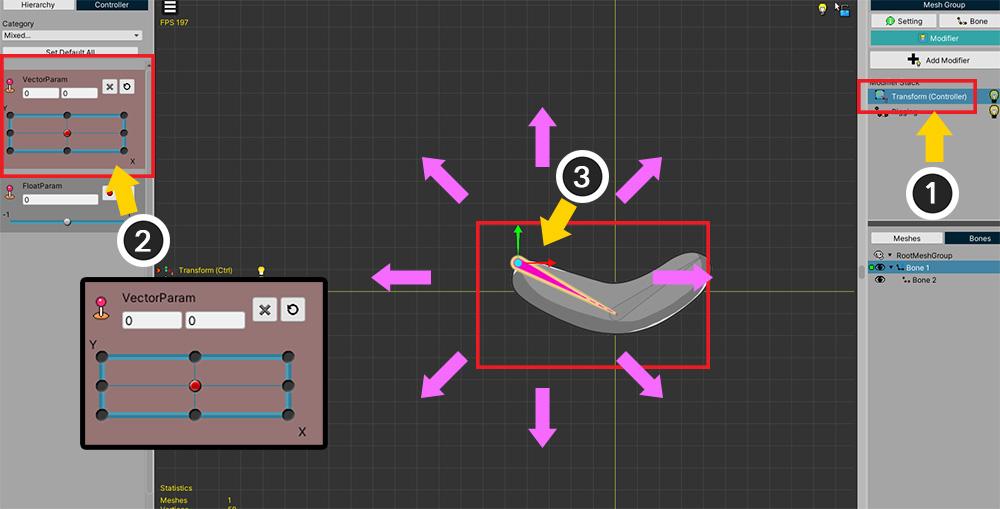Viewport: 1000px width, 509px height.
Task: Switch to the Controller tab
Action: (112, 5)
